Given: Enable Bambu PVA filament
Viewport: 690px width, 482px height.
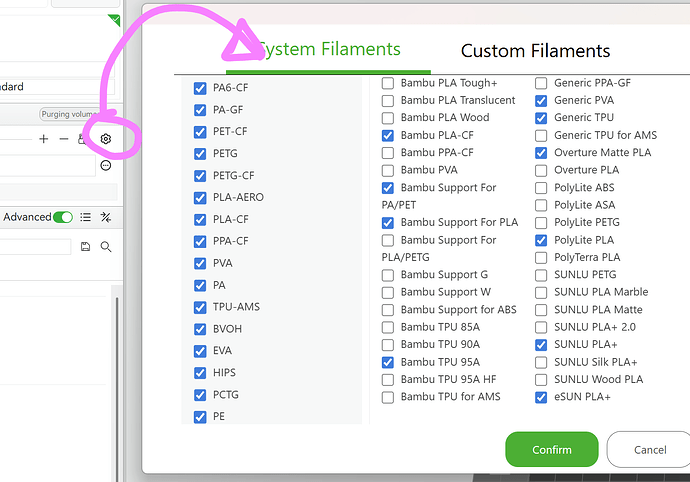Looking at the screenshot, I should 388,170.
